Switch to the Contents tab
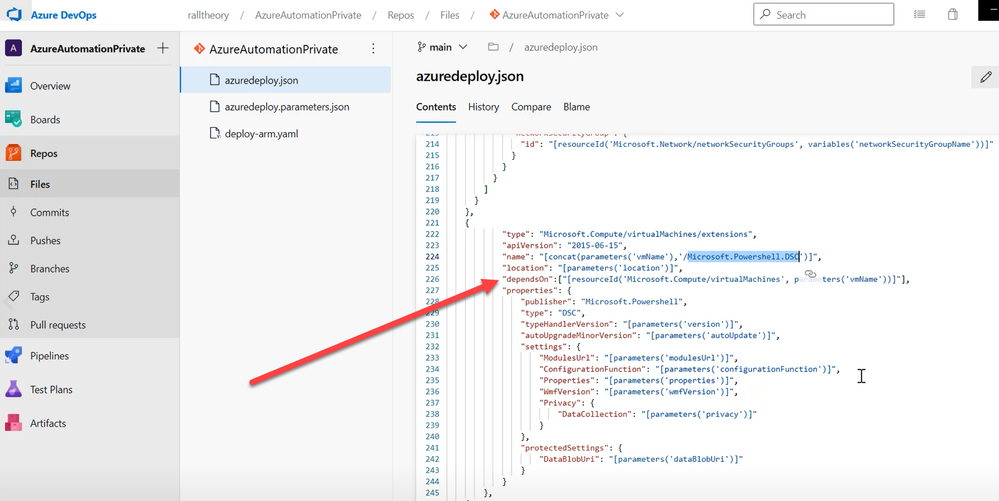999x501 pixels. (436, 107)
